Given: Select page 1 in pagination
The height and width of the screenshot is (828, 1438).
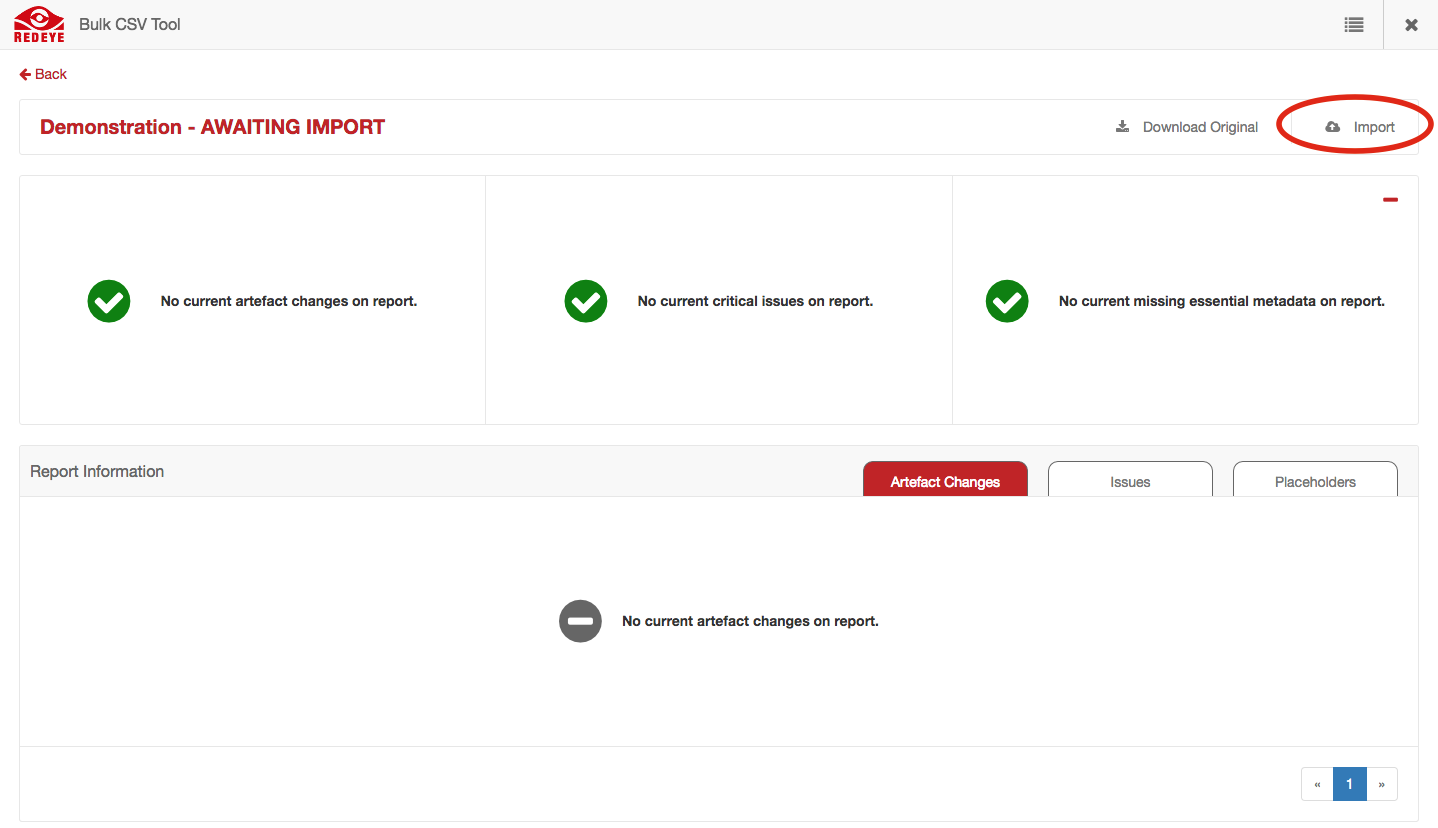Looking at the screenshot, I should click(x=1349, y=784).
